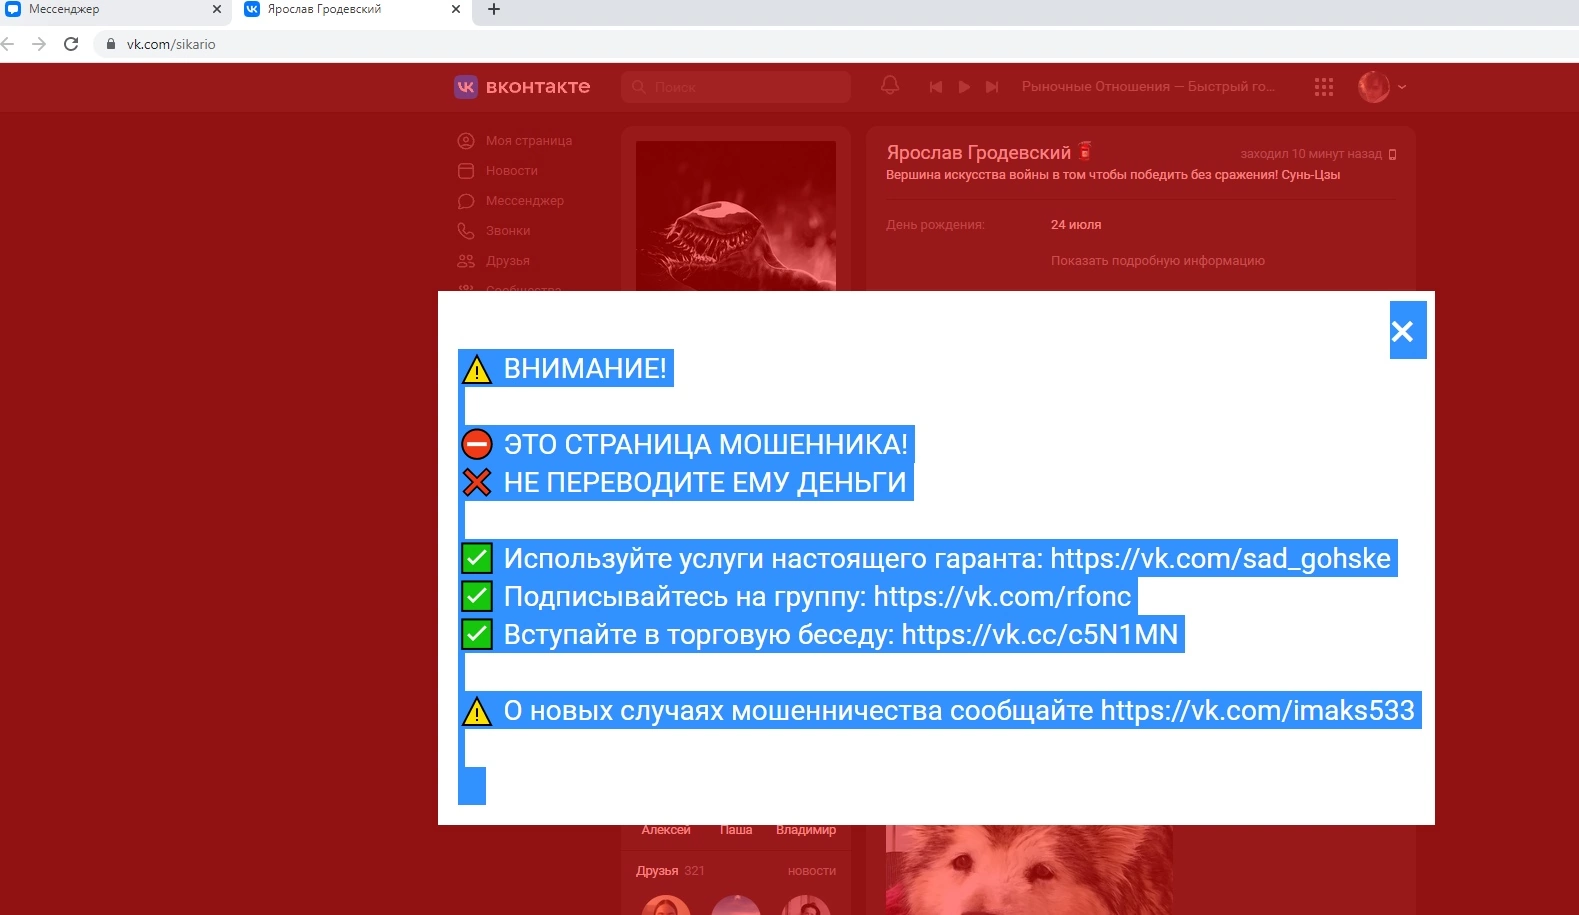Click the emoji icon beside profile name

1086,151
